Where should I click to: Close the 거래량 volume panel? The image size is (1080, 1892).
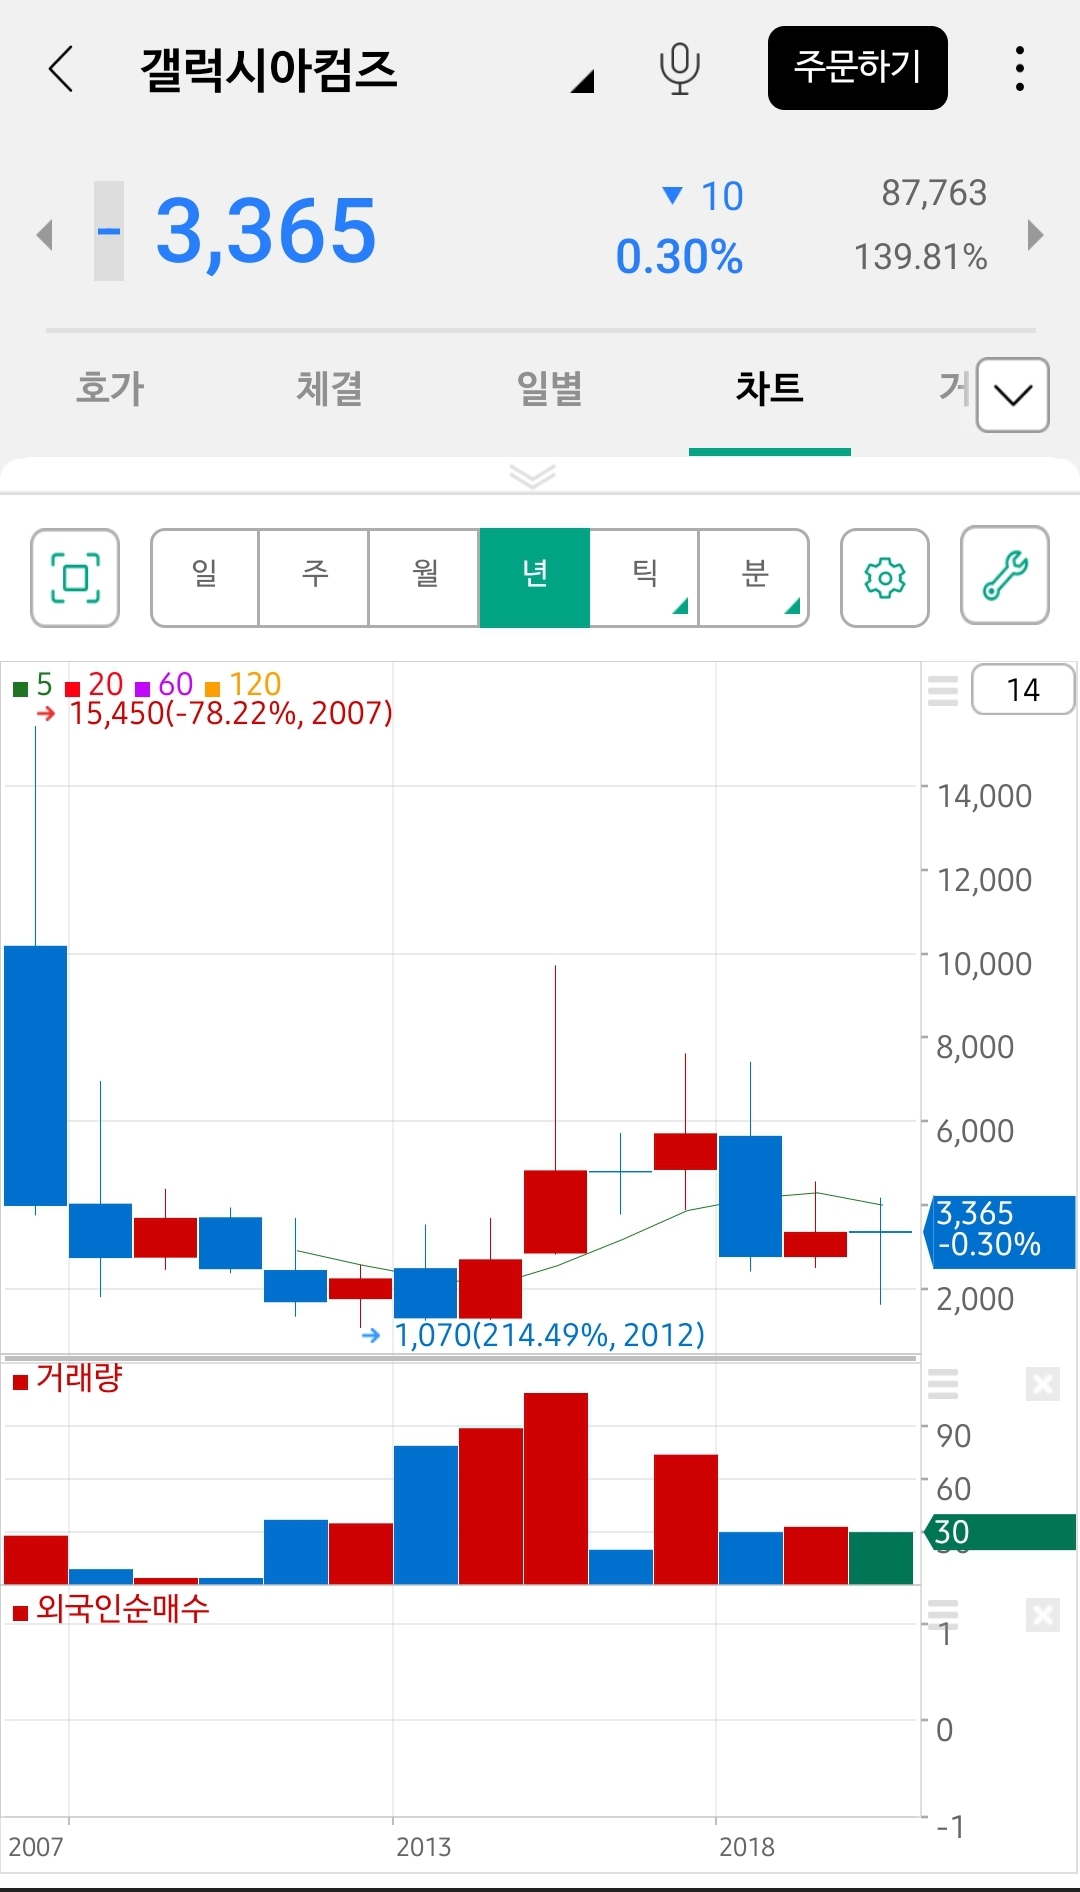click(x=1043, y=1385)
